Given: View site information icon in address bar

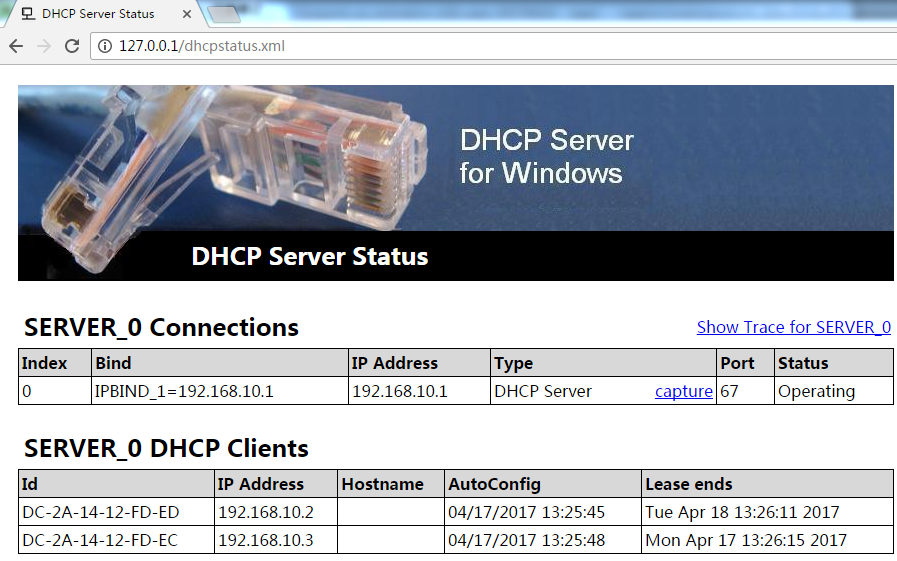Looking at the screenshot, I should [x=105, y=46].
